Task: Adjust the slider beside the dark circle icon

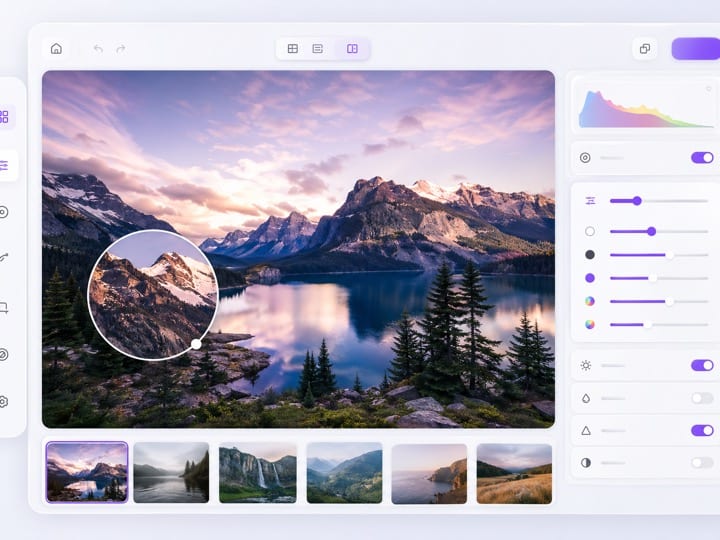Action: click(659, 254)
